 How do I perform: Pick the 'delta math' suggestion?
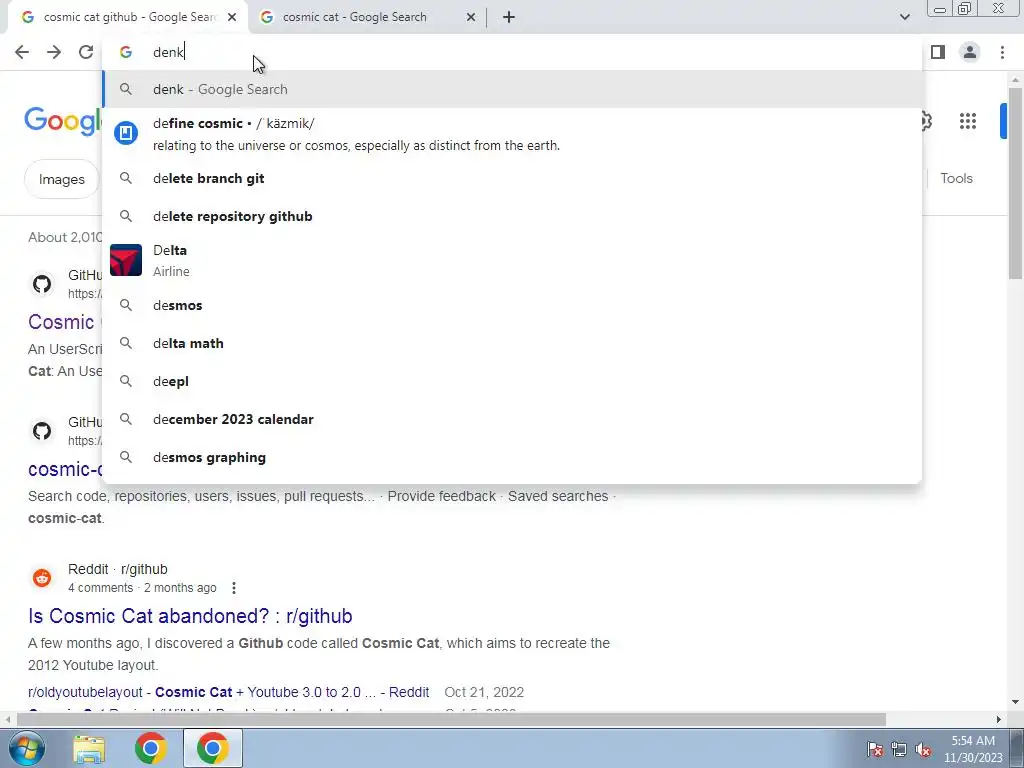pyautogui.click(x=512, y=343)
